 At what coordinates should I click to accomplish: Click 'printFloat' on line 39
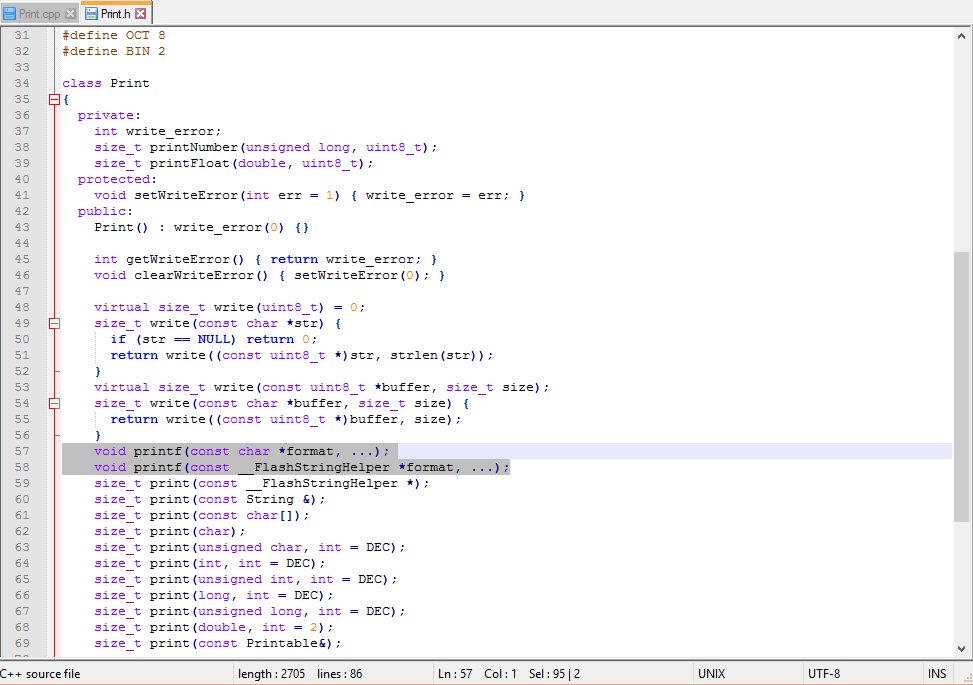click(x=190, y=163)
